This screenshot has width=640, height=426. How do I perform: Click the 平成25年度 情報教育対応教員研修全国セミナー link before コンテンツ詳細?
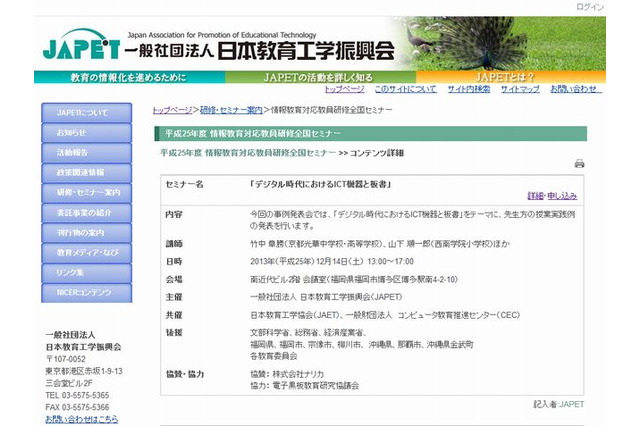point(248,153)
